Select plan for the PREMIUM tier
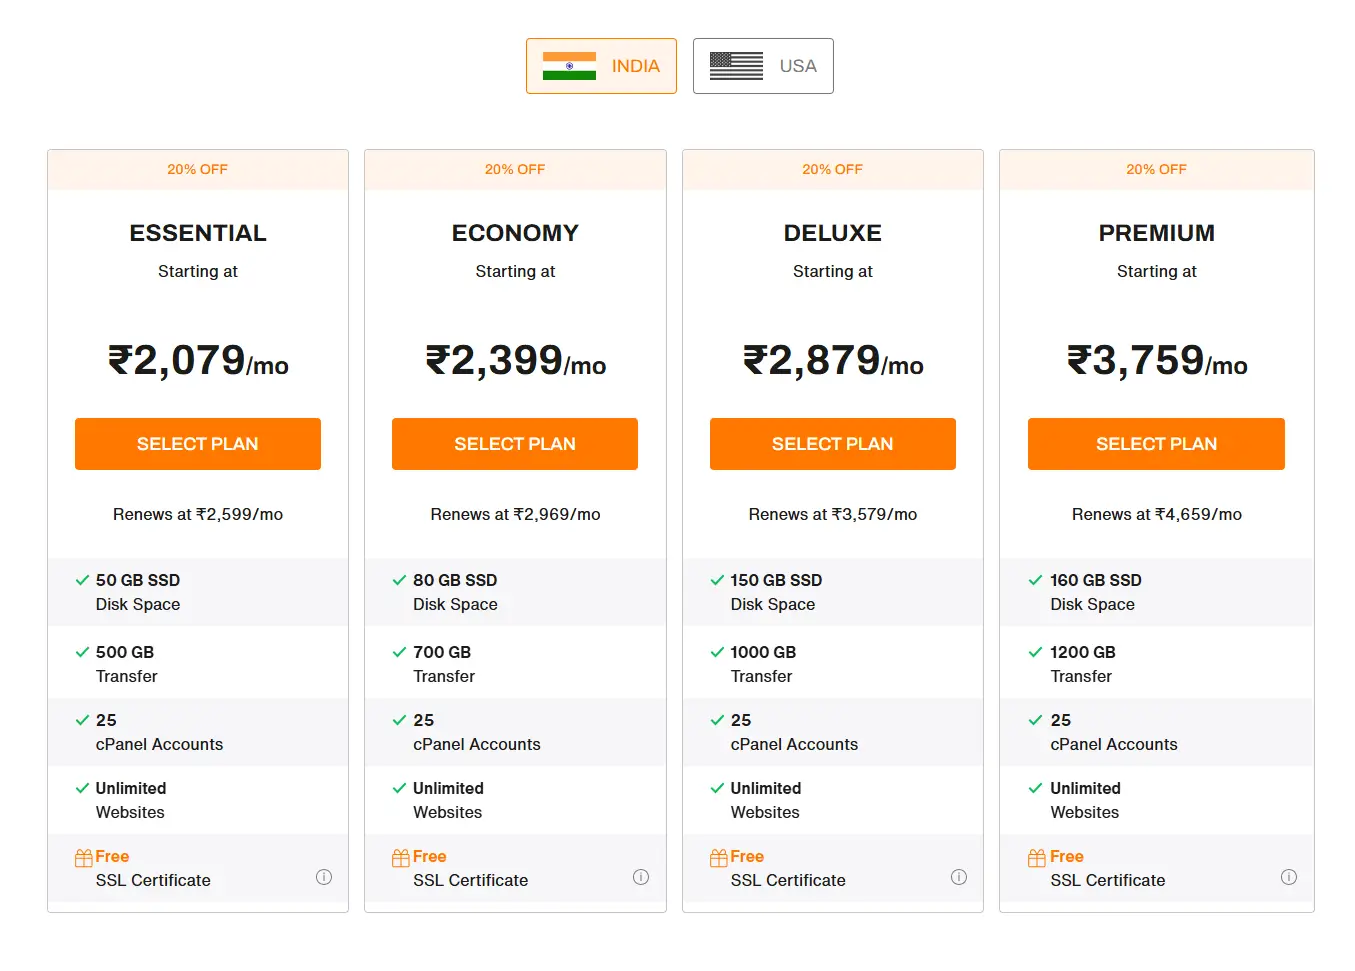 coord(1156,443)
